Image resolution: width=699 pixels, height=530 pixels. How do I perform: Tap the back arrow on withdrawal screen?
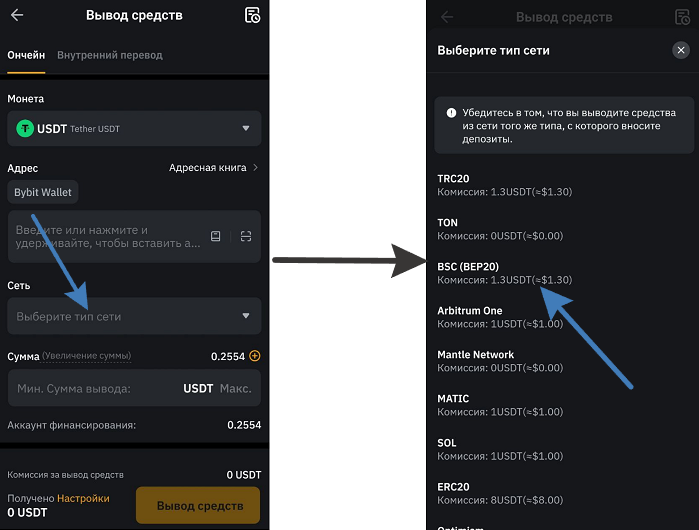[17, 15]
